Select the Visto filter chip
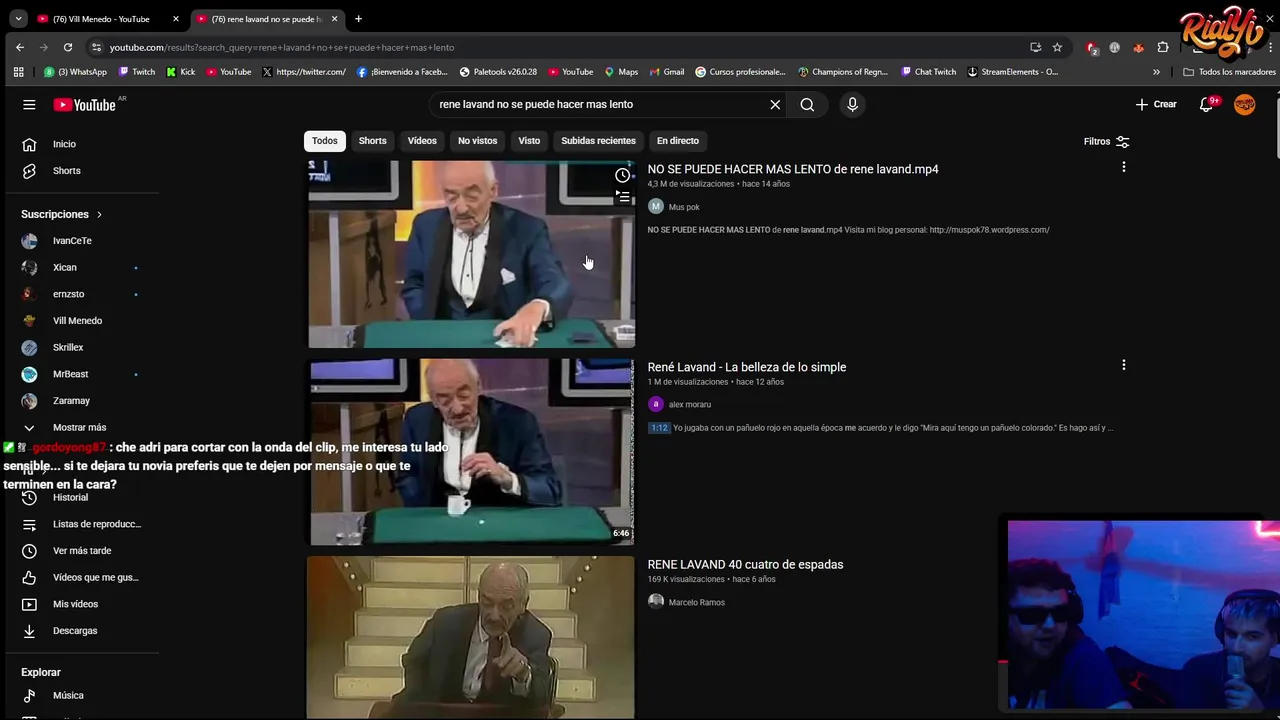 529,141
